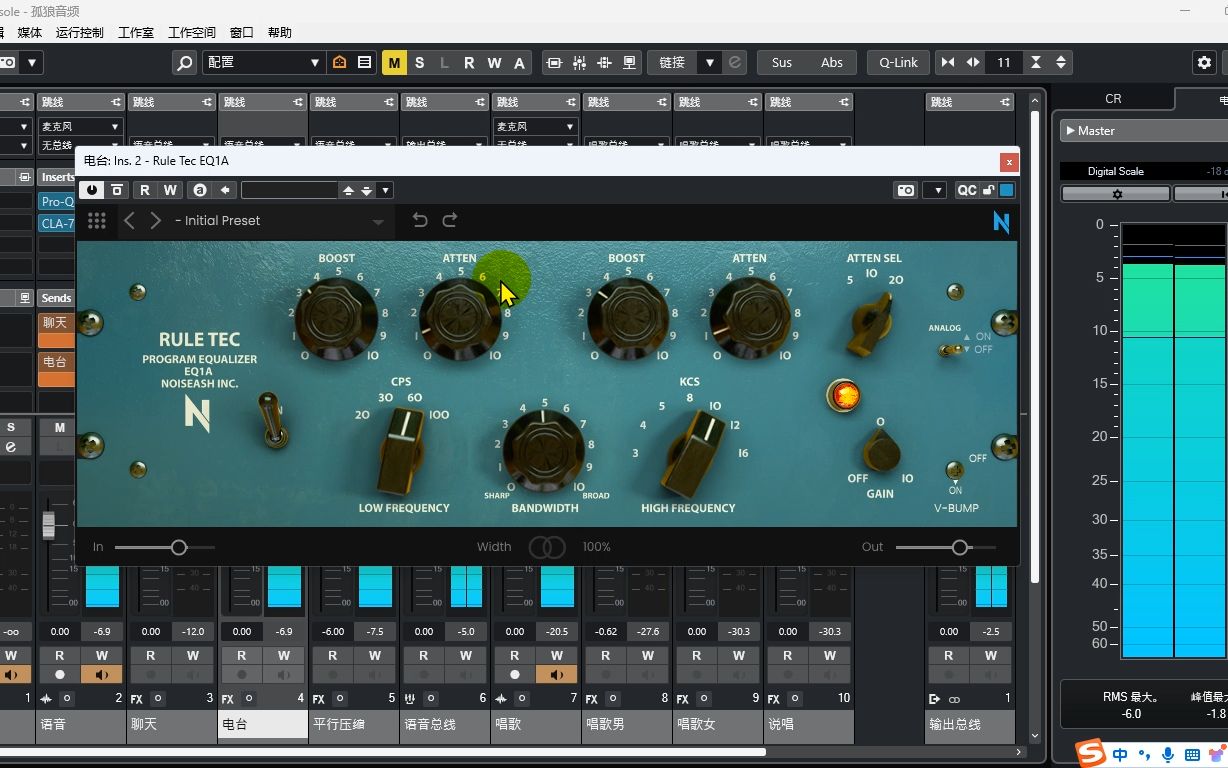Expand the Initial Preset dropdown
This screenshot has width=1228, height=768.
click(378, 222)
